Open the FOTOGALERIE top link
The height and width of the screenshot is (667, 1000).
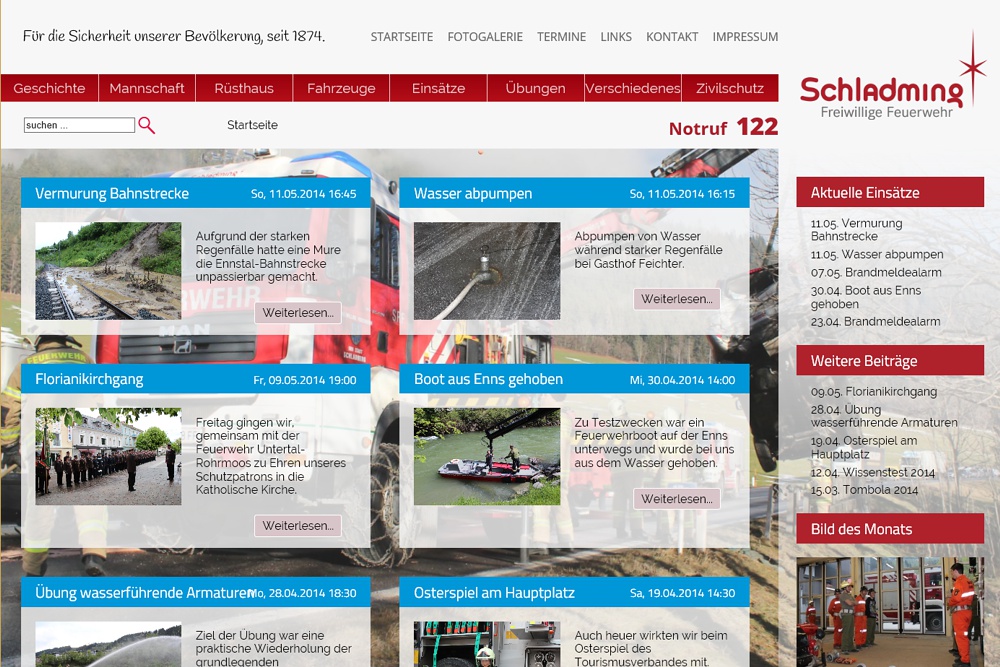click(x=485, y=37)
